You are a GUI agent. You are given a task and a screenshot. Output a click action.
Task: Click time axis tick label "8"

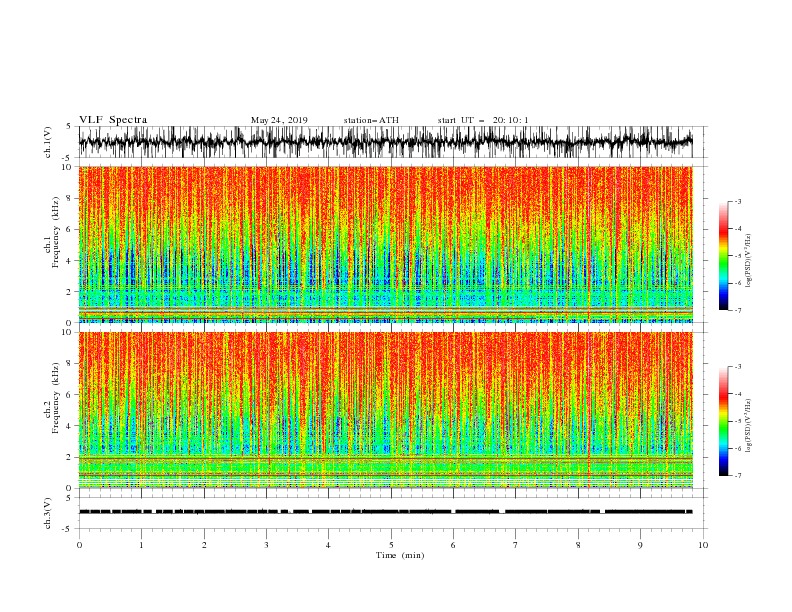[x=578, y=545]
